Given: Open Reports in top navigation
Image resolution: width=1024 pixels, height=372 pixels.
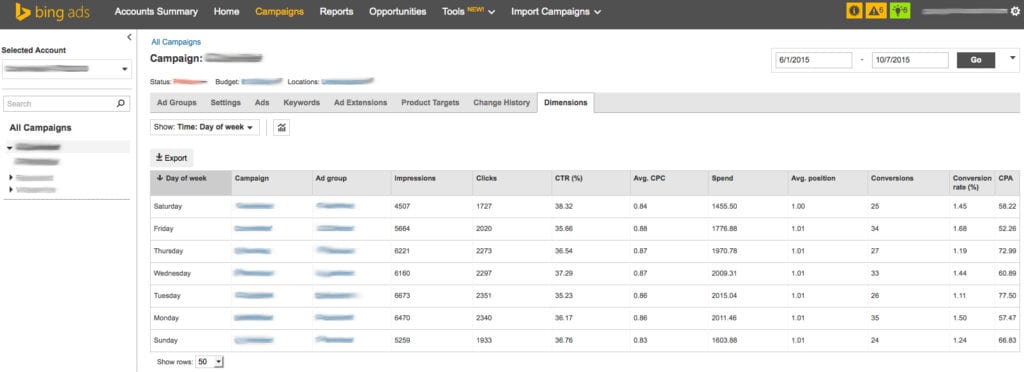Looking at the screenshot, I should (x=336, y=12).
